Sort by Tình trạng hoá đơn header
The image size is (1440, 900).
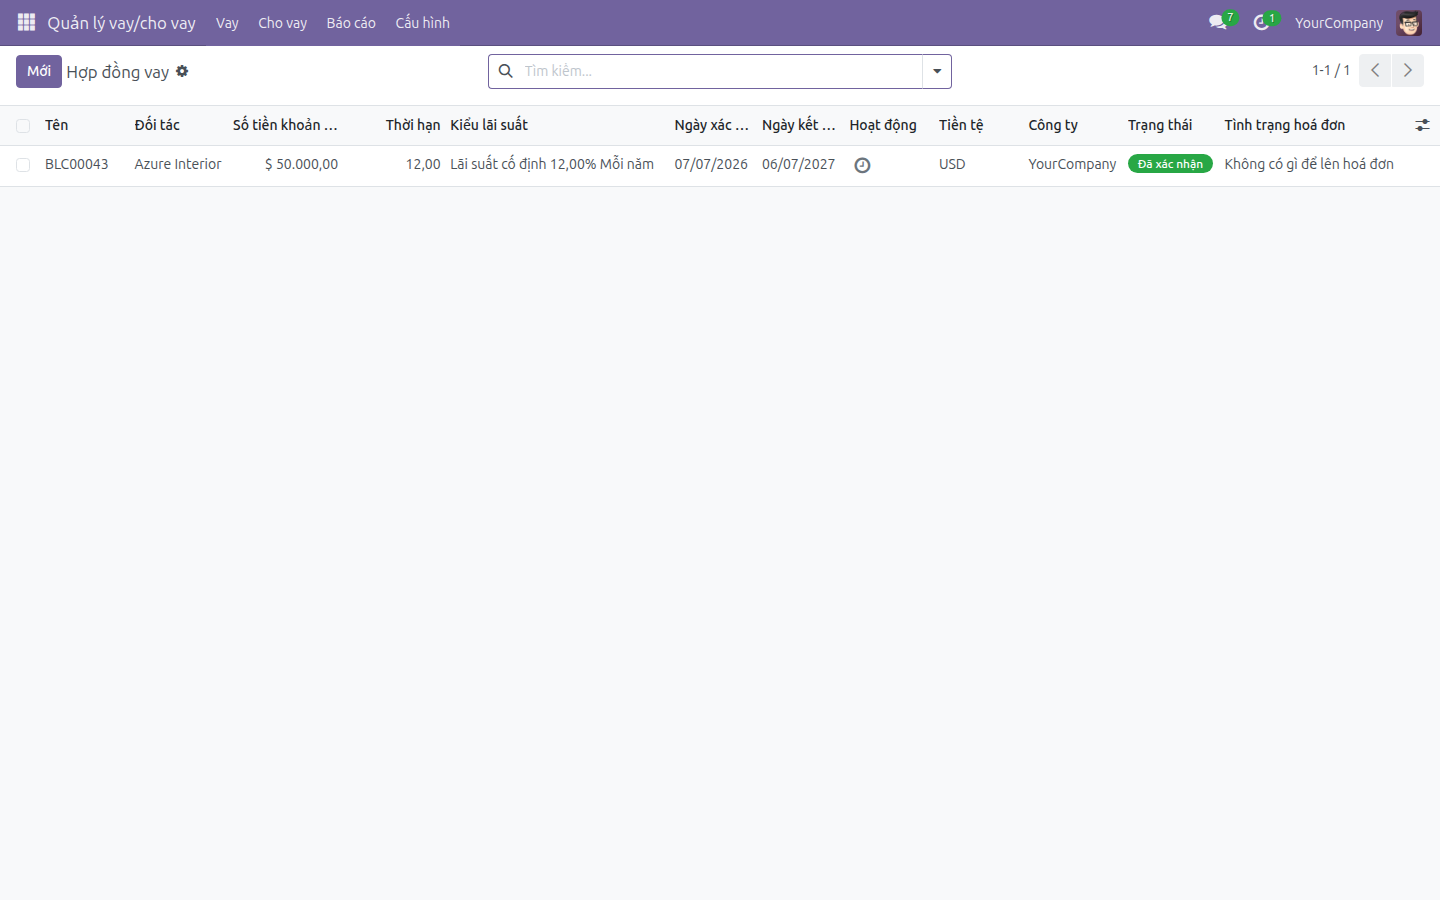pyautogui.click(x=1284, y=125)
